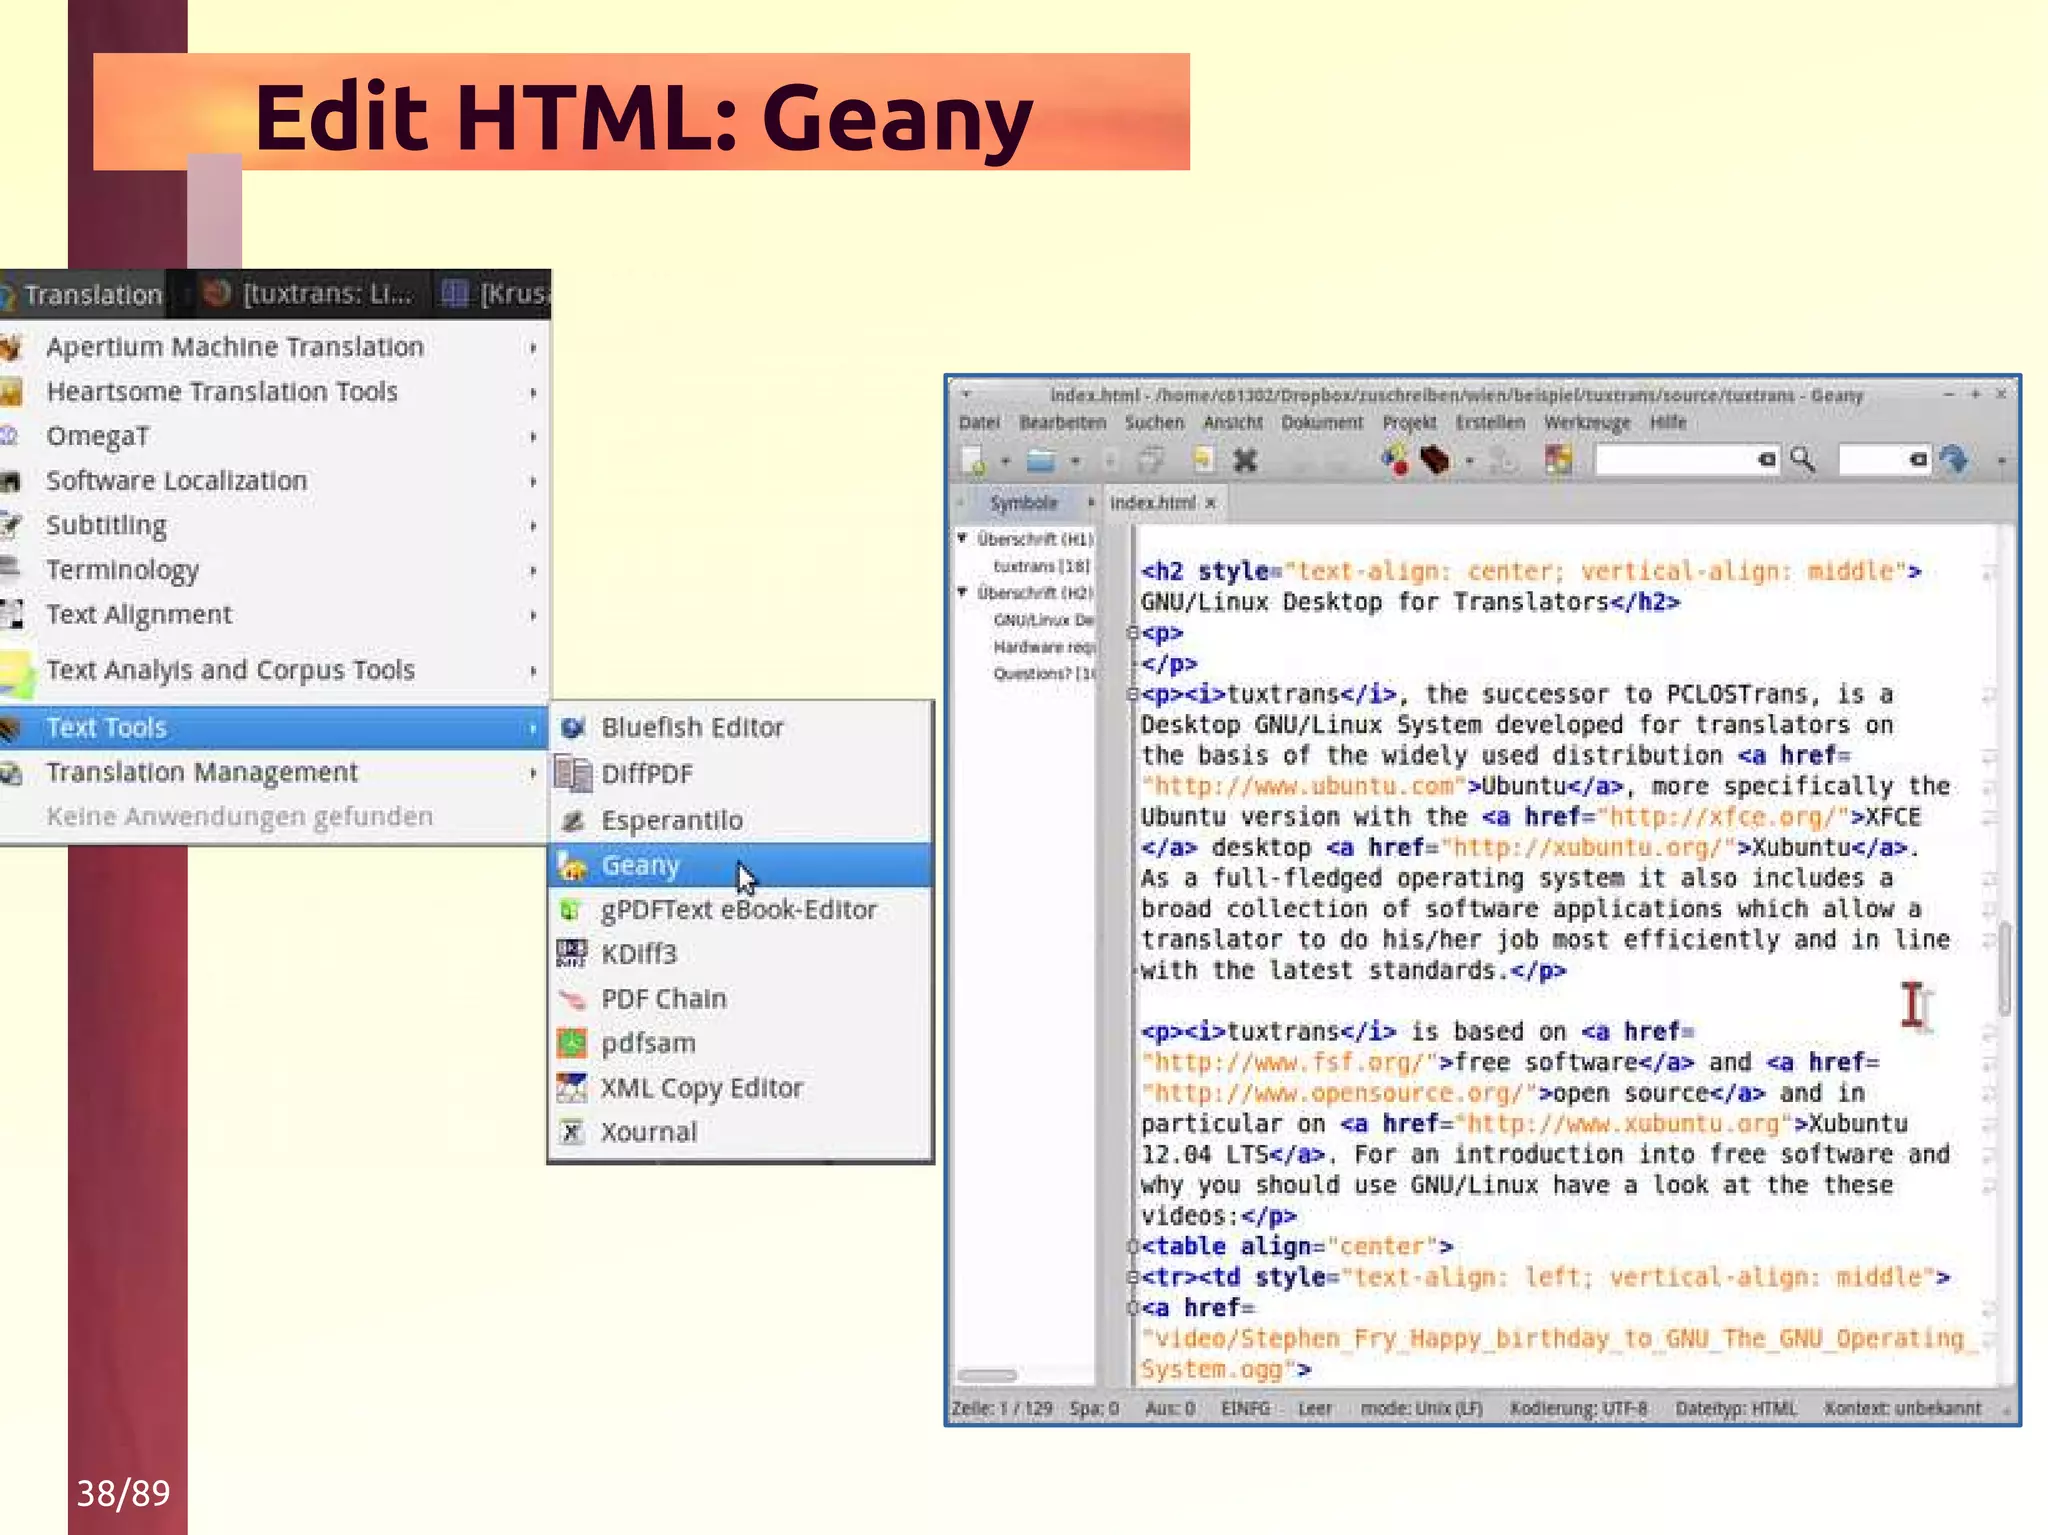Open Translation Management submenu
The width and height of the screenshot is (2048, 1535).
[272, 772]
